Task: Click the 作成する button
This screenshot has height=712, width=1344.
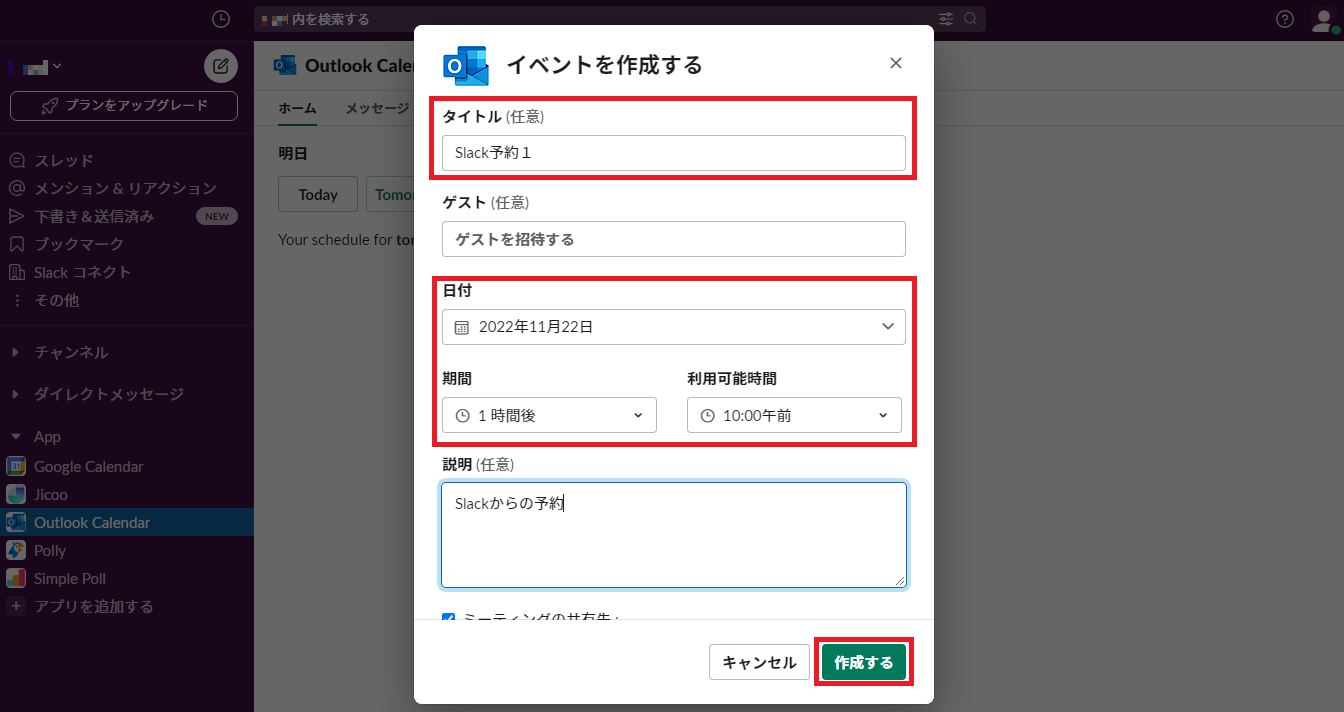Action: 864,662
